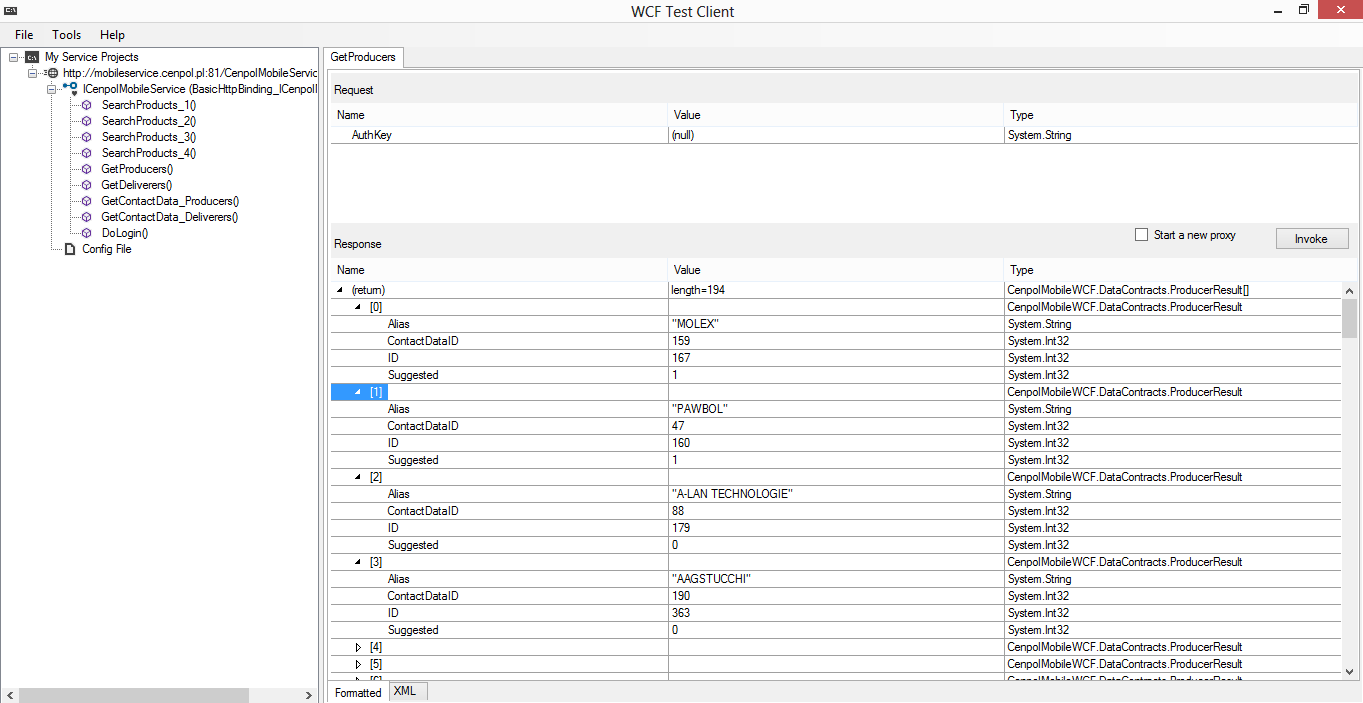This screenshot has width=1363, height=703.
Task: Expand the [4] result item
Action: pos(359,647)
